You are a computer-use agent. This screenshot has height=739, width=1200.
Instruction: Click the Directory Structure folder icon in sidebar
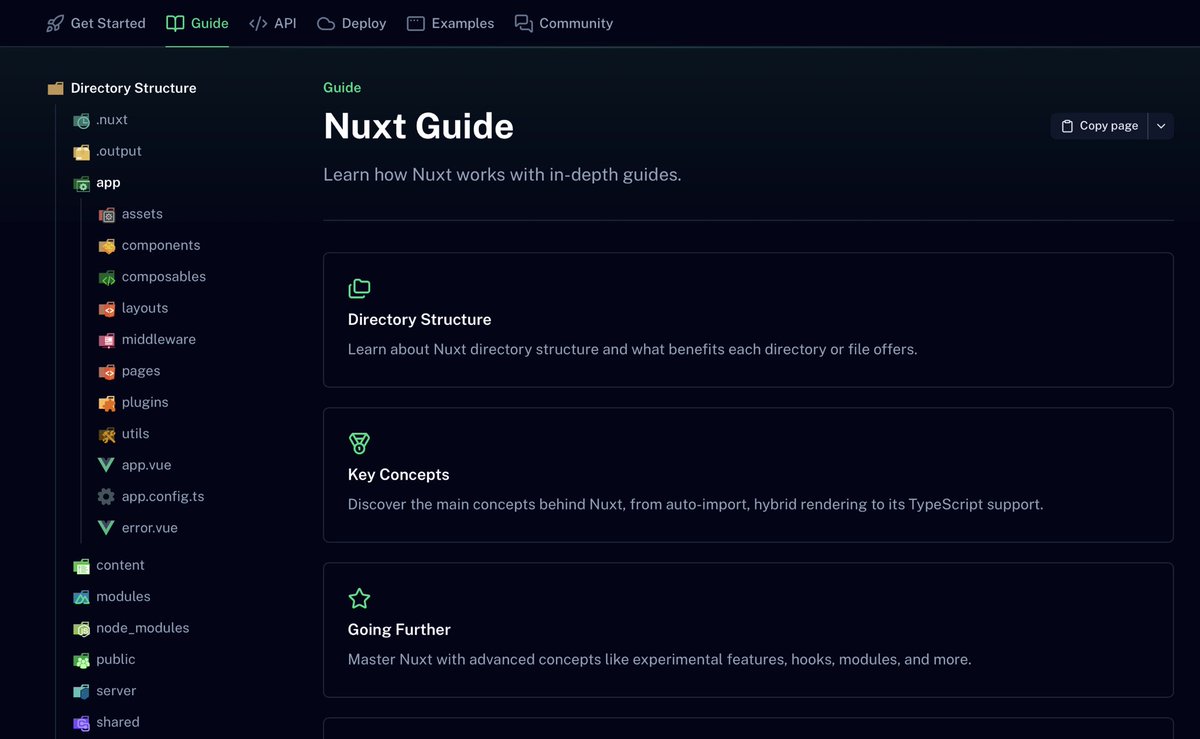[x=56, y=89]
